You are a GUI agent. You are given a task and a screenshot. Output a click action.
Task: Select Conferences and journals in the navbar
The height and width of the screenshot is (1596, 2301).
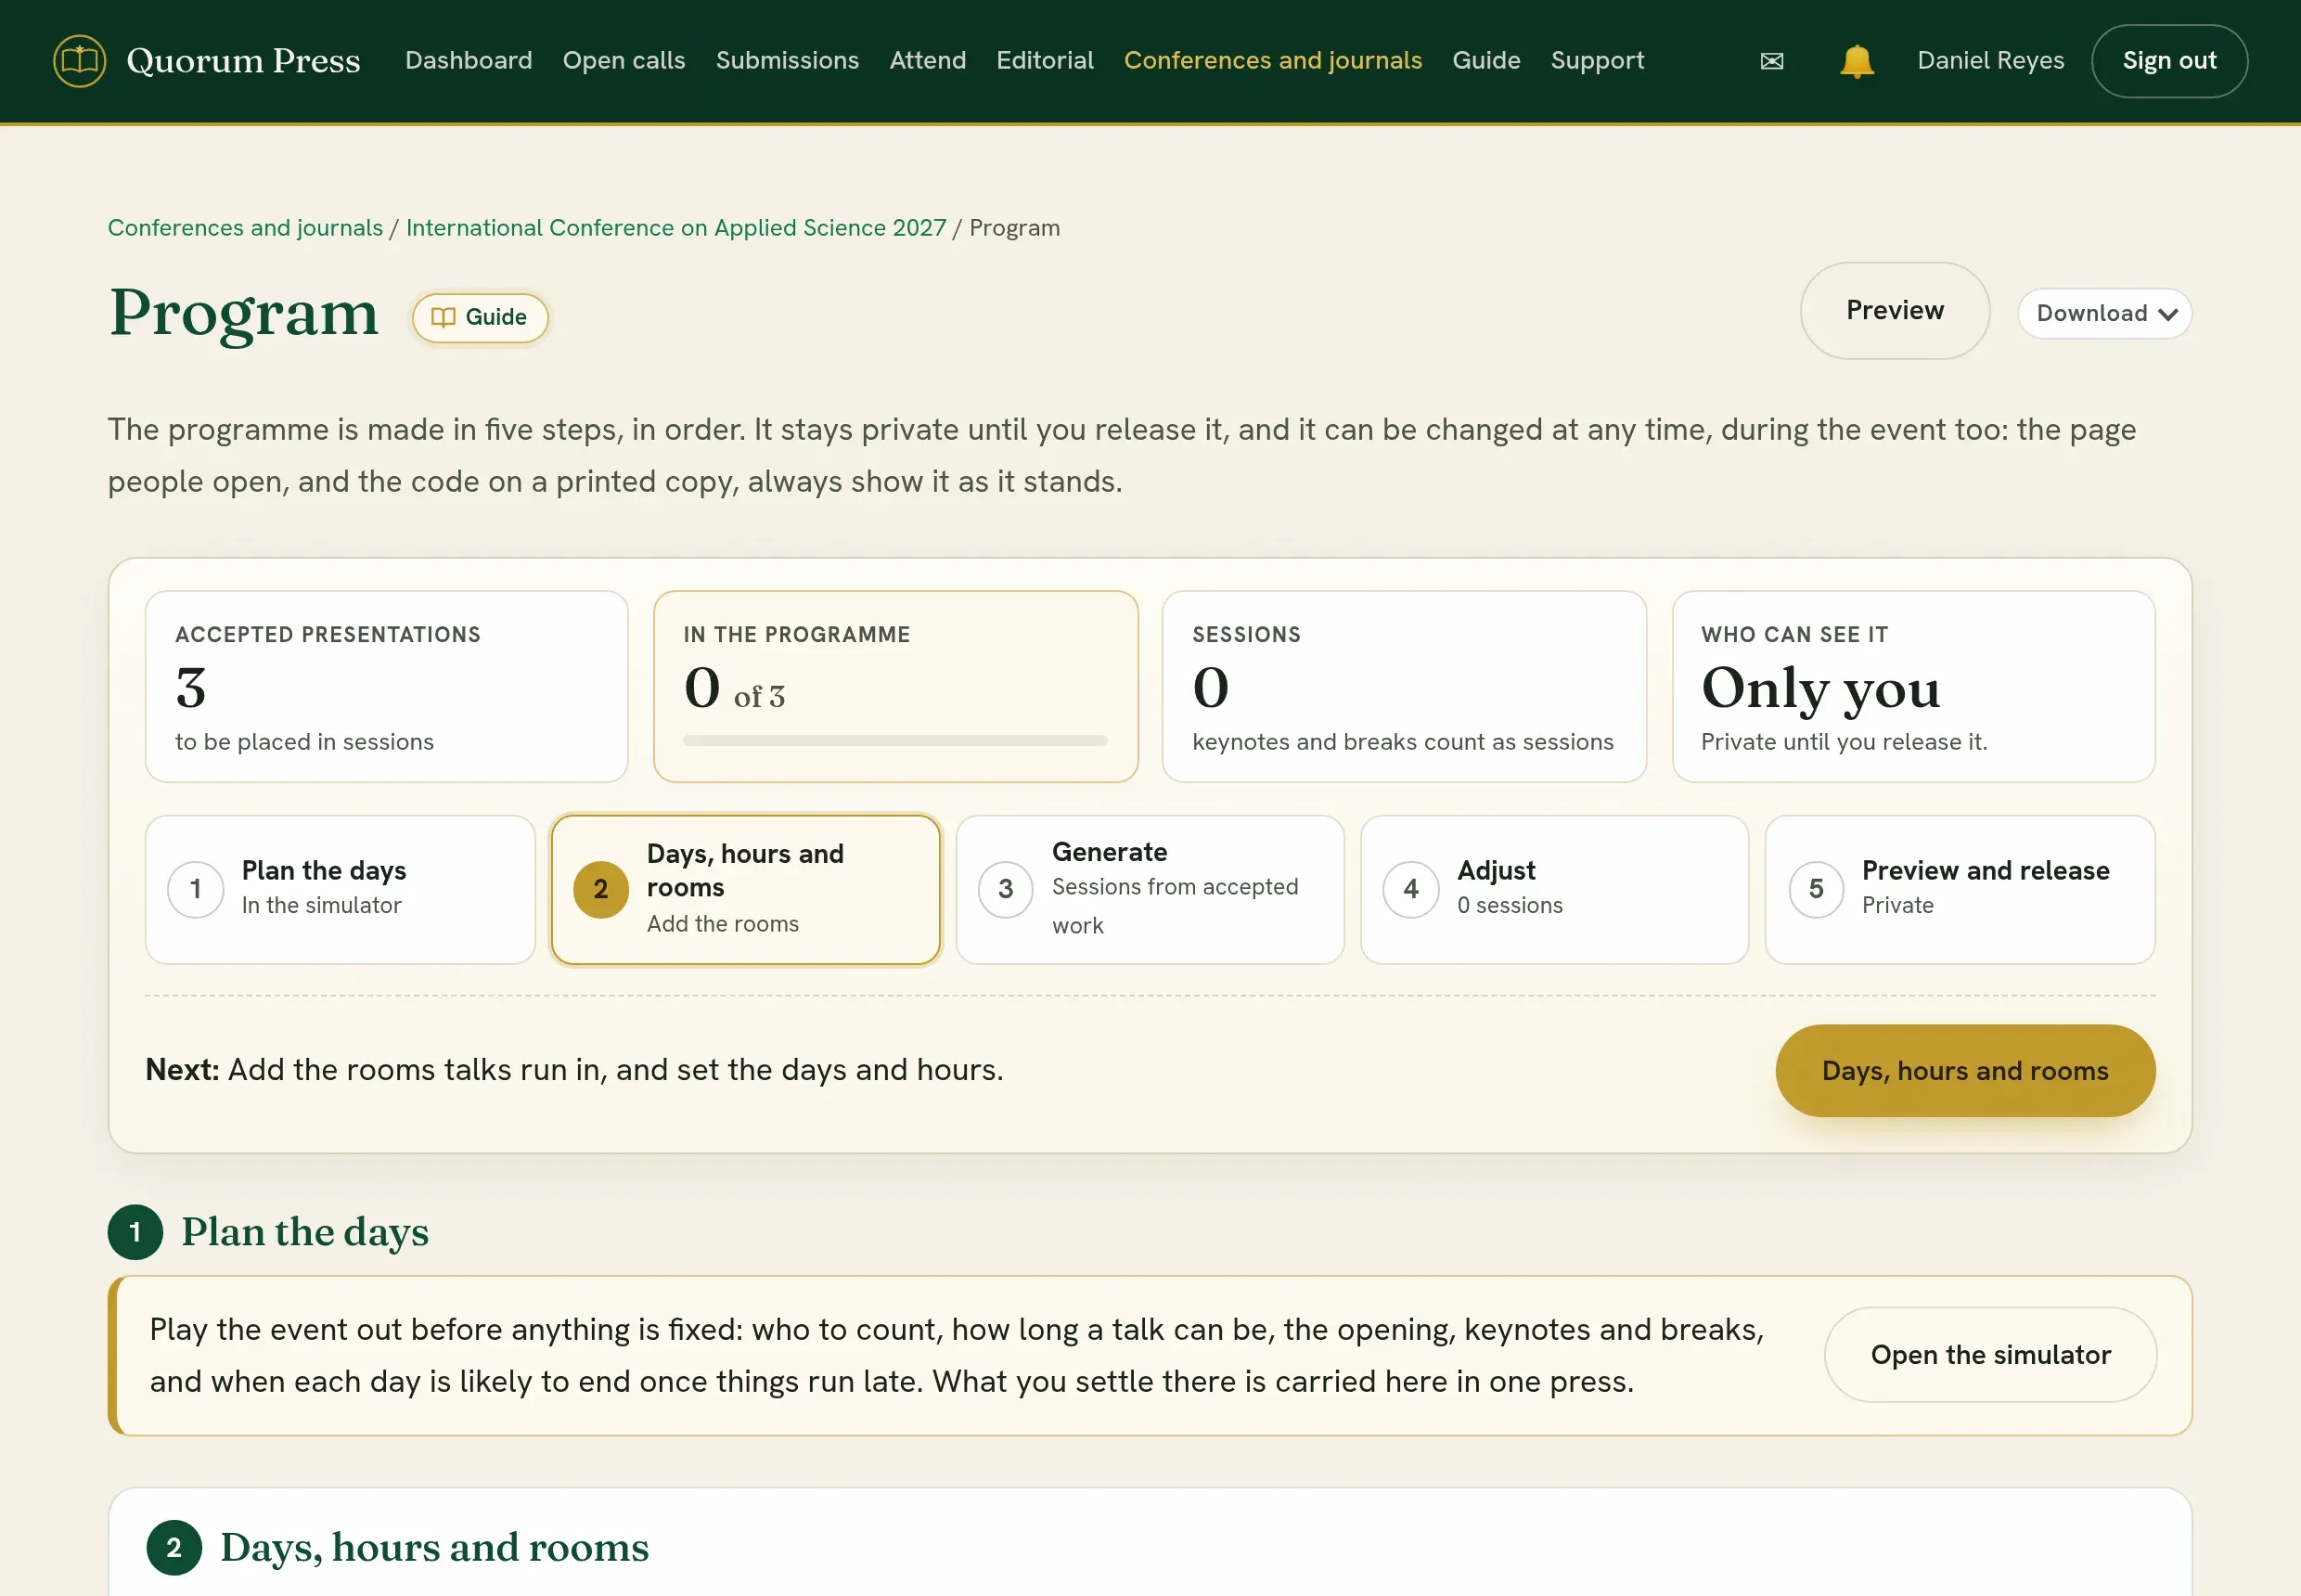pyautogui.click(x=1272, y=60)
